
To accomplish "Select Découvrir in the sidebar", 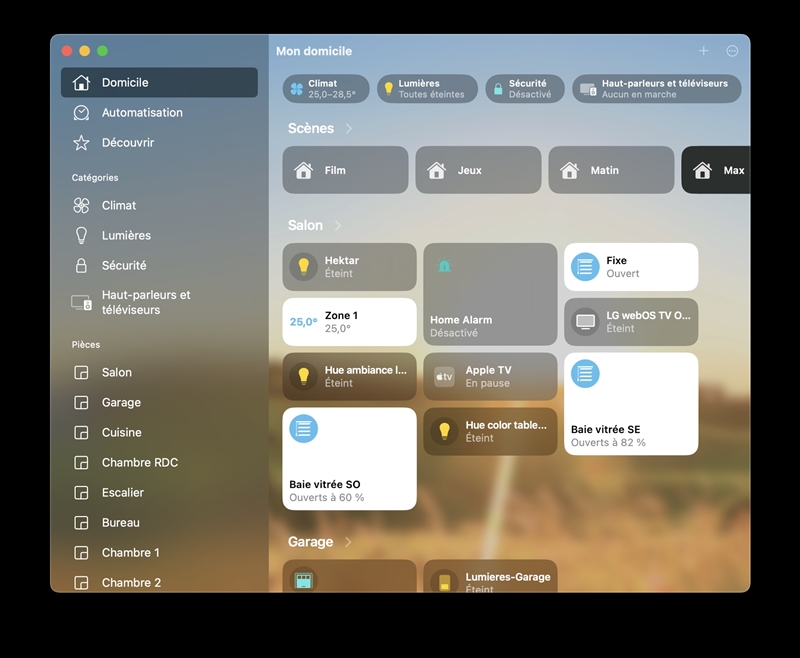I will coord(128,143).
